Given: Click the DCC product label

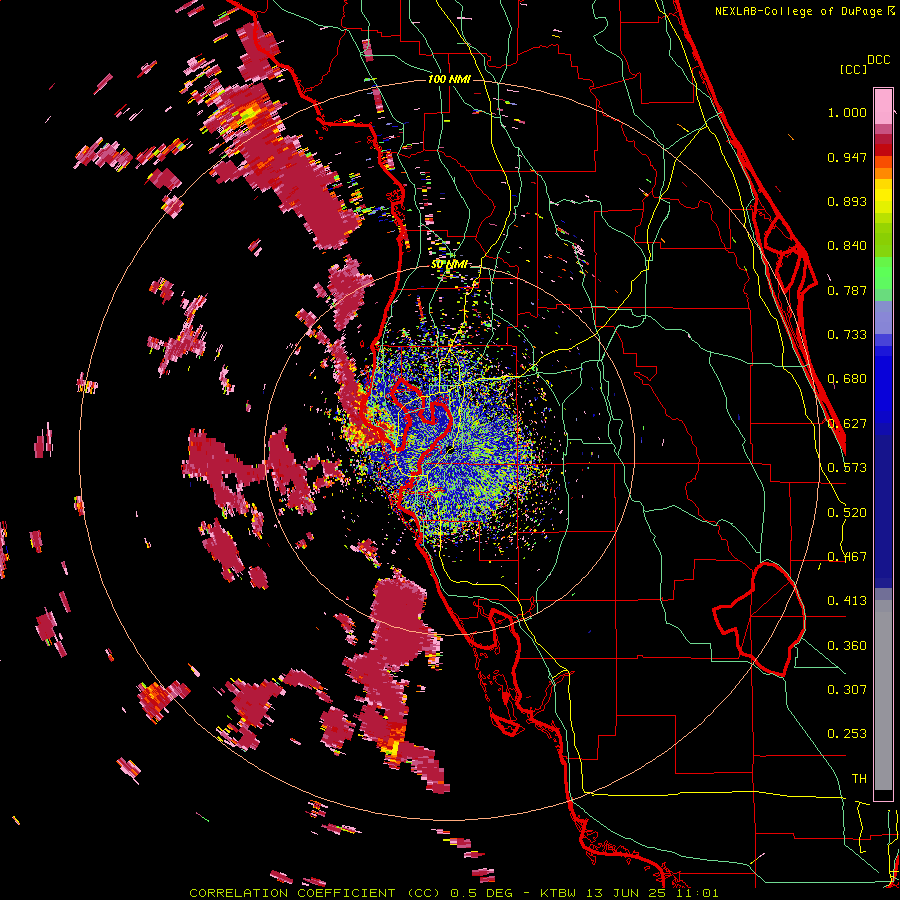Looking at the screenshot, I should [x=879, y=60].
